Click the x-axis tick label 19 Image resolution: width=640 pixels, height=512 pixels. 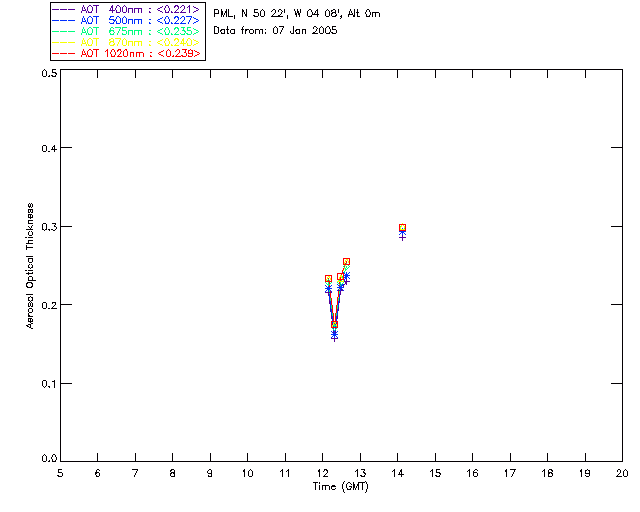tap(585, 473)
